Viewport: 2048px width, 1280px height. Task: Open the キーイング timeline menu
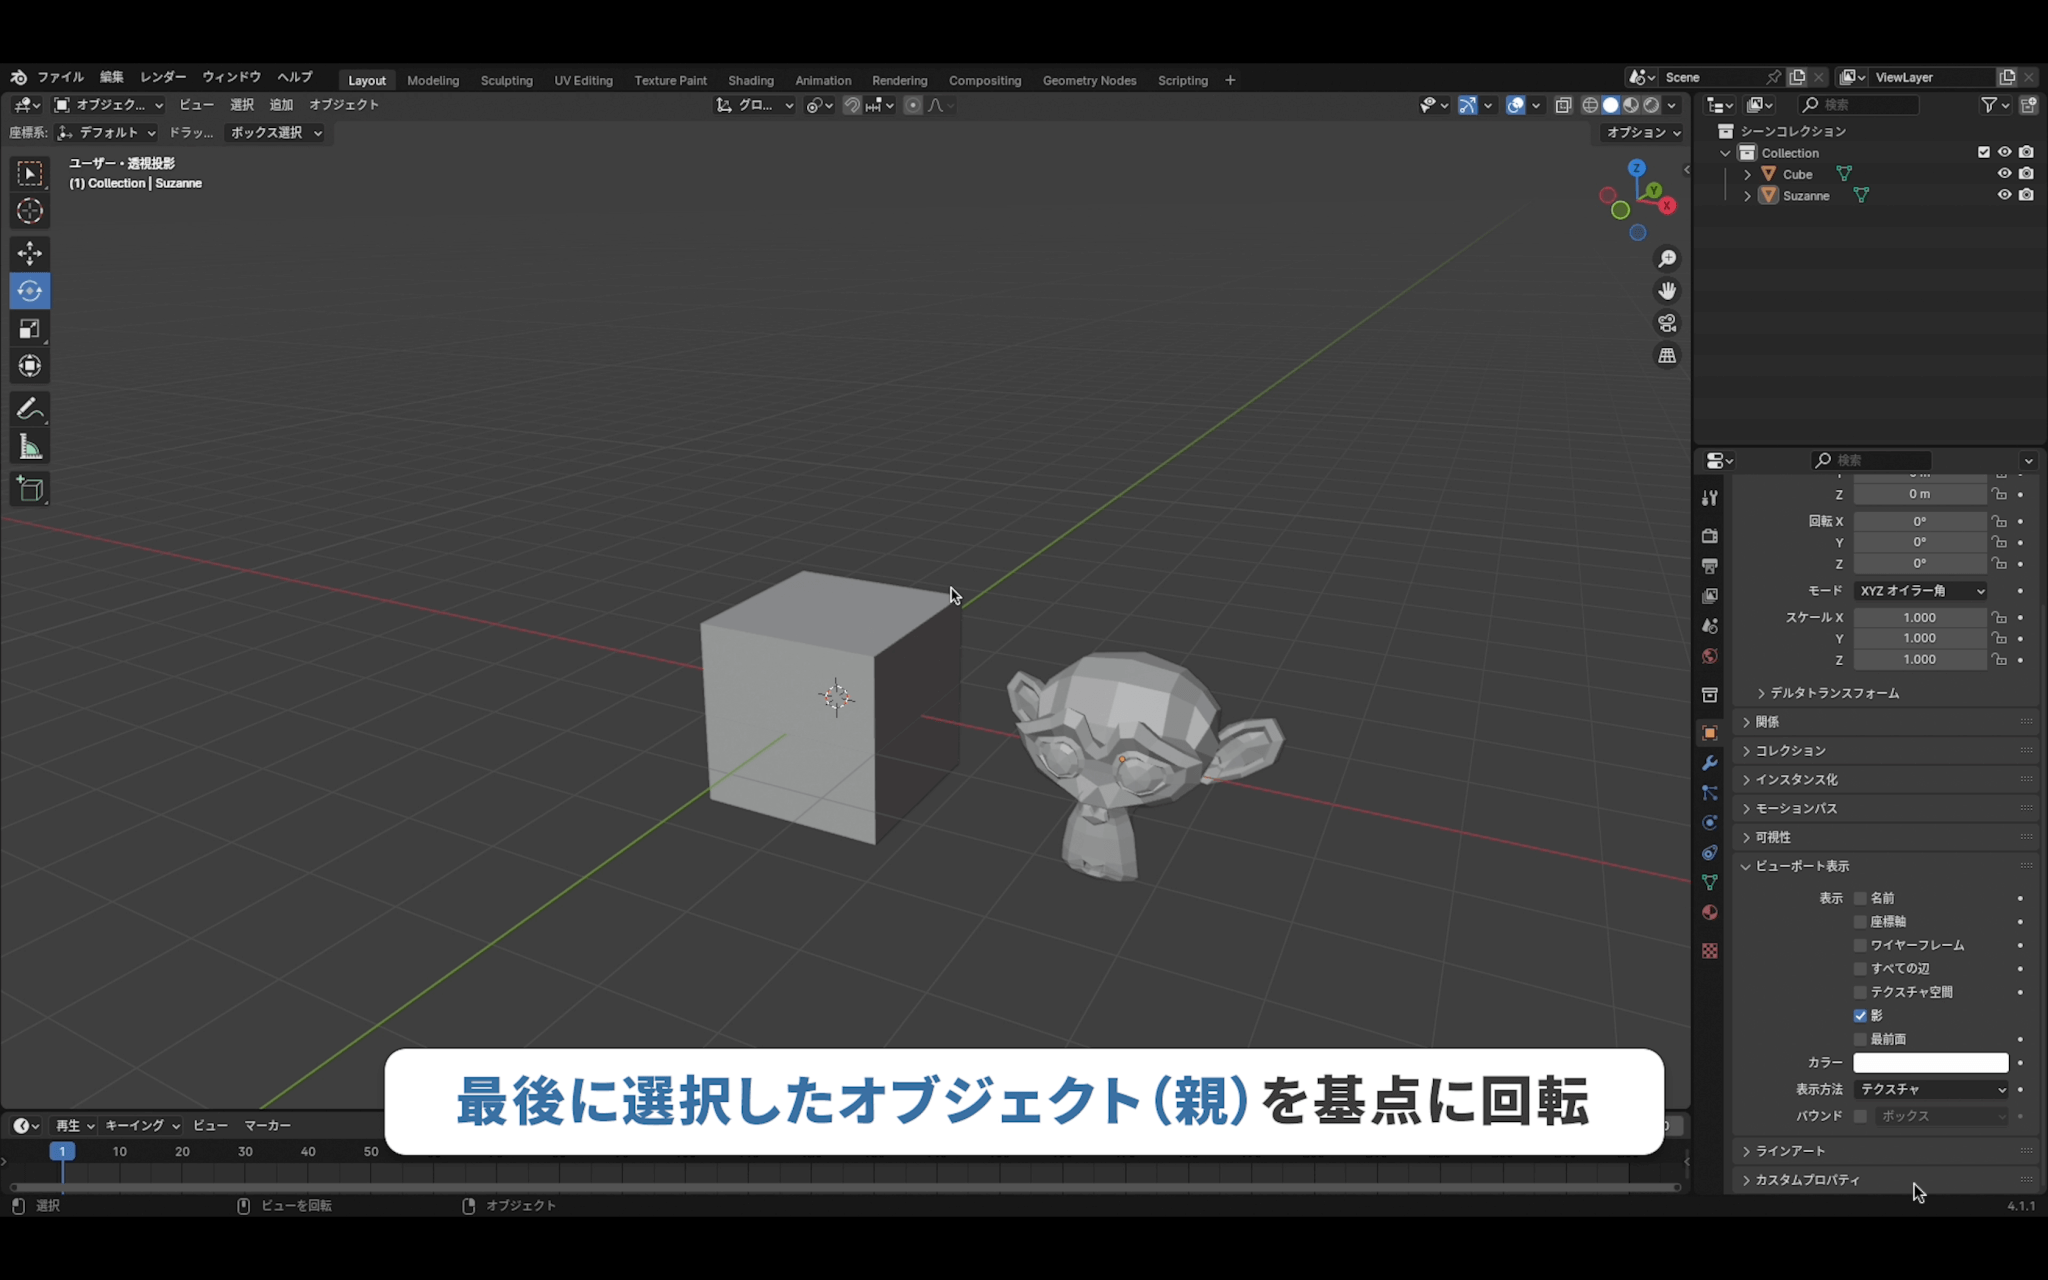point(142,1125)
